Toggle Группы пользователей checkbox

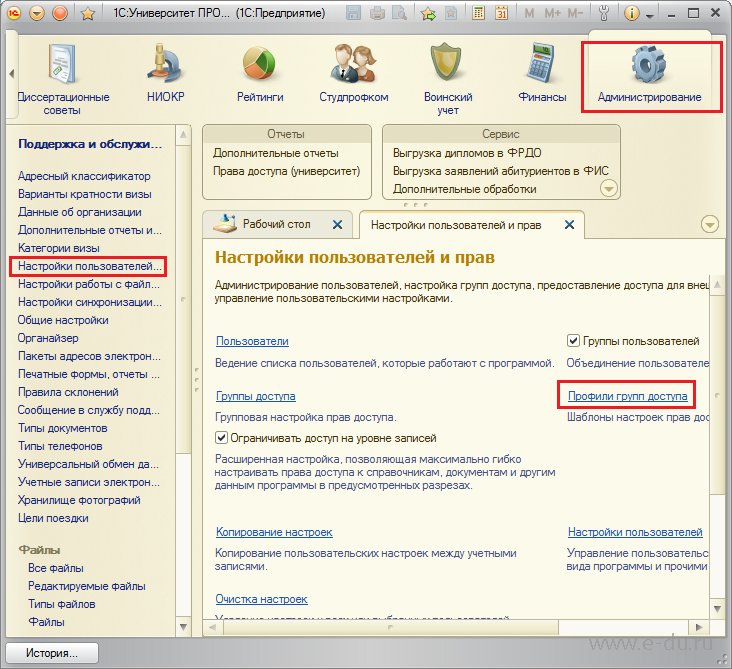(x=573, y=341)
